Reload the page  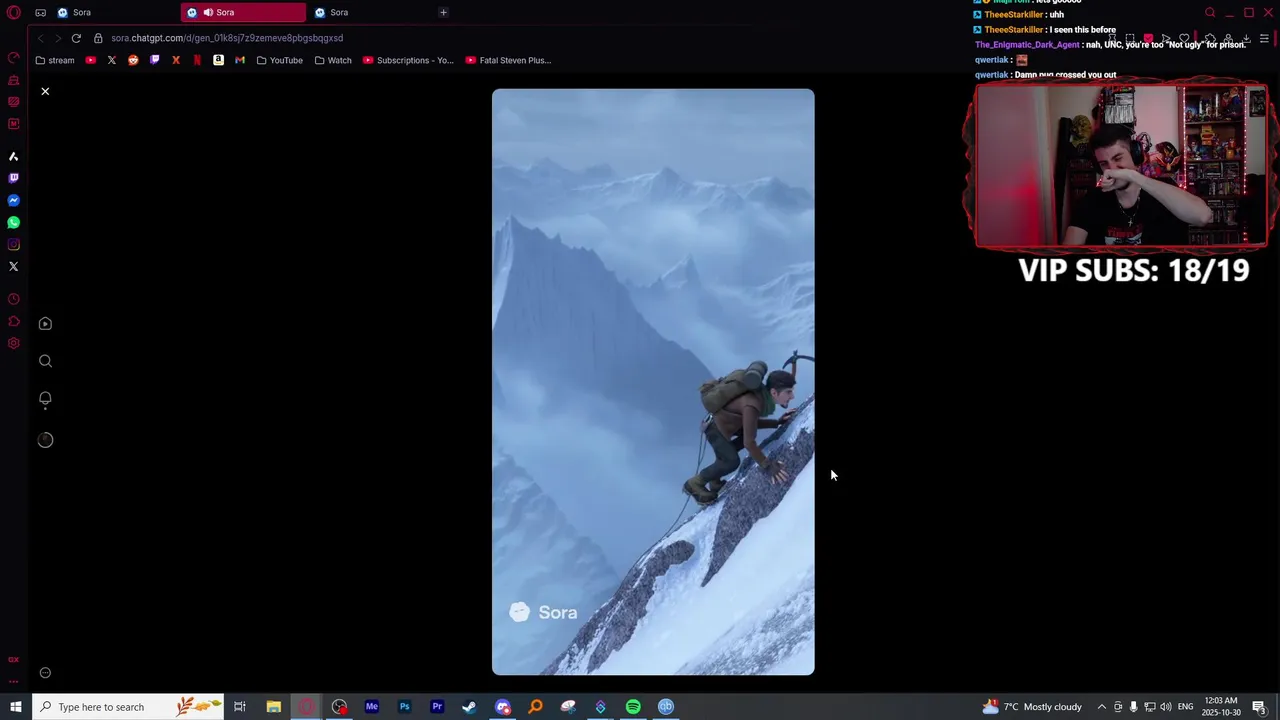pos(76,38)
